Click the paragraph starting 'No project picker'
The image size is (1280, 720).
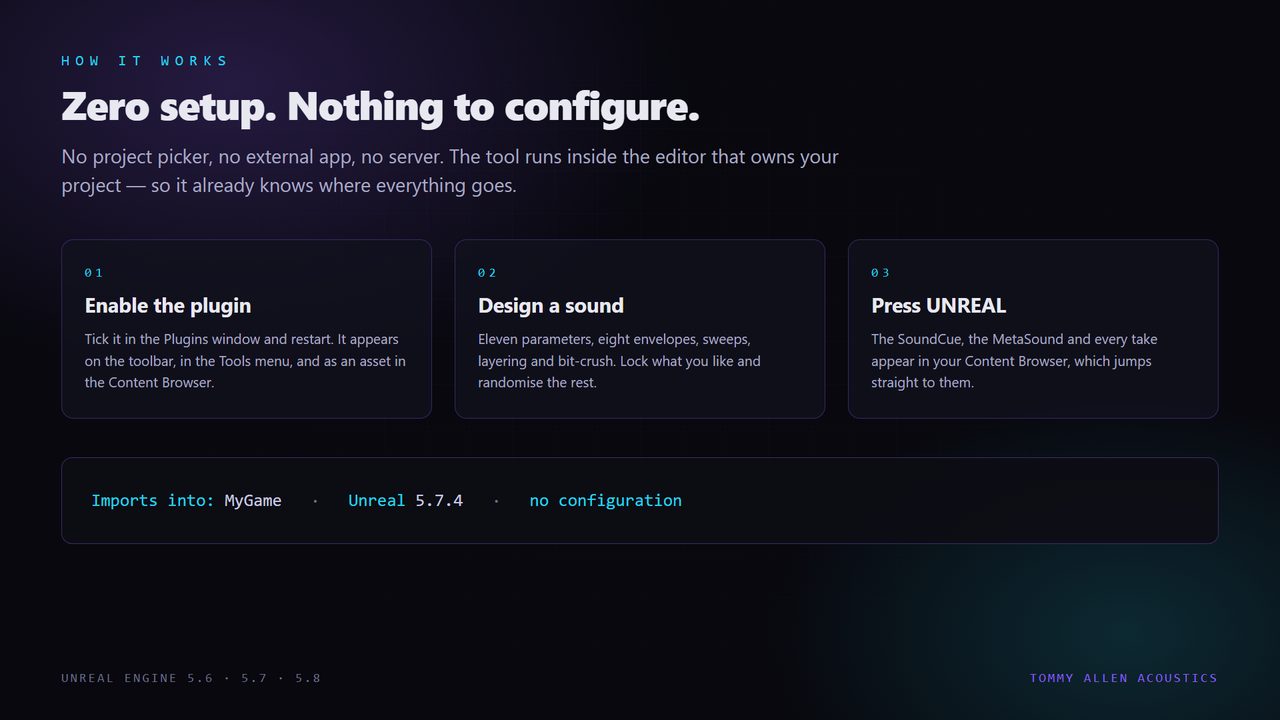point(450,171)
